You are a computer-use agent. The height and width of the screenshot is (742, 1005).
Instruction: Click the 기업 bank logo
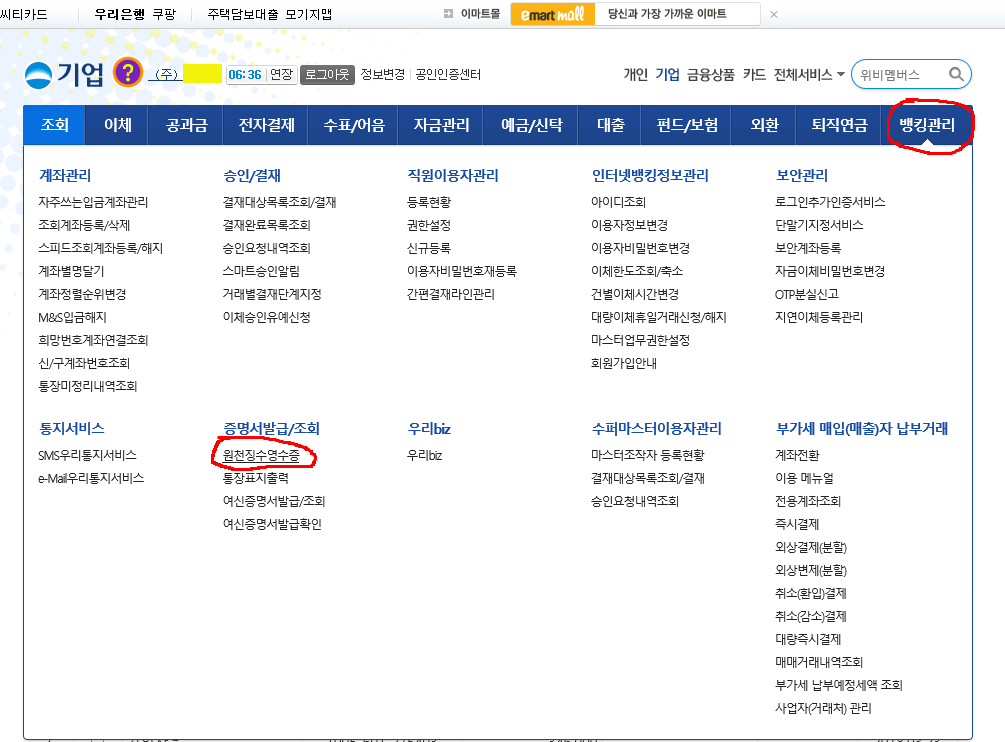point(63,74)
